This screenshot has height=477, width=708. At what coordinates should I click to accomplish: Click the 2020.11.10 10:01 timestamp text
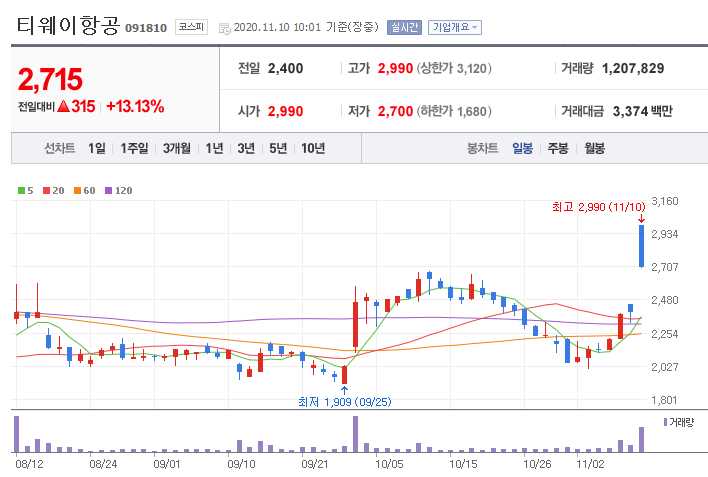pyautogui.click(x=277, y=27)
